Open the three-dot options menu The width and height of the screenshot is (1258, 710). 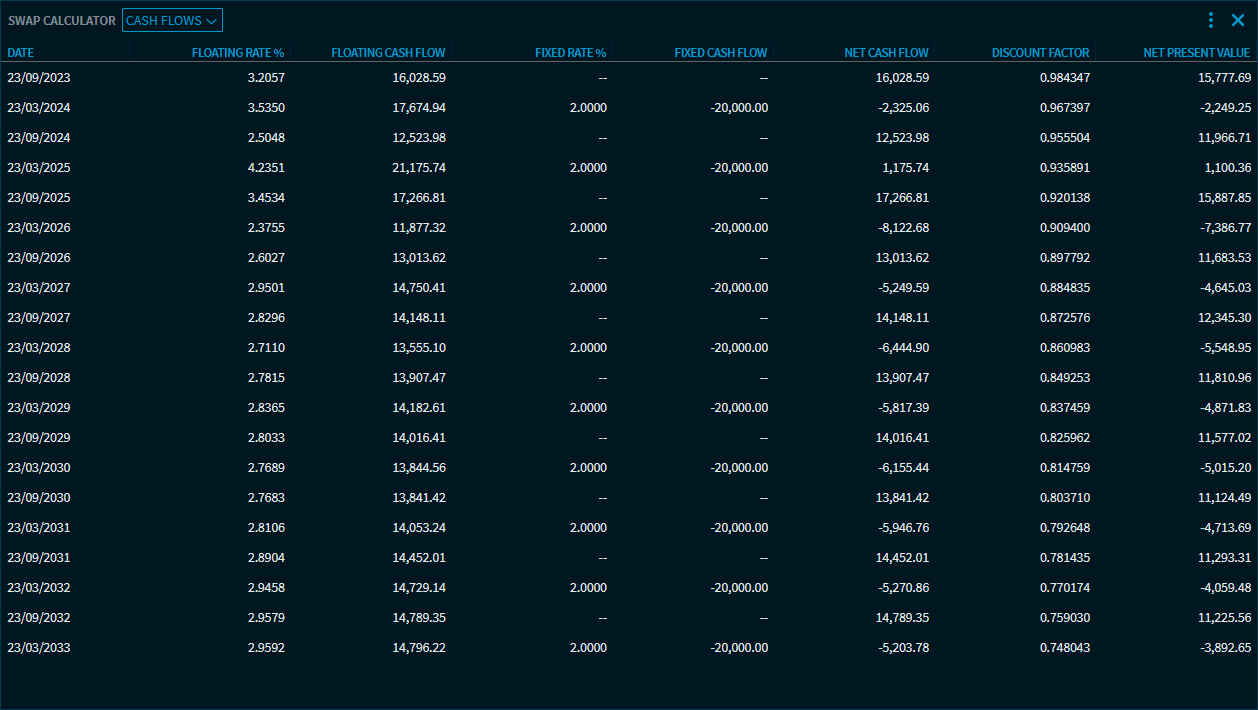1211,20
